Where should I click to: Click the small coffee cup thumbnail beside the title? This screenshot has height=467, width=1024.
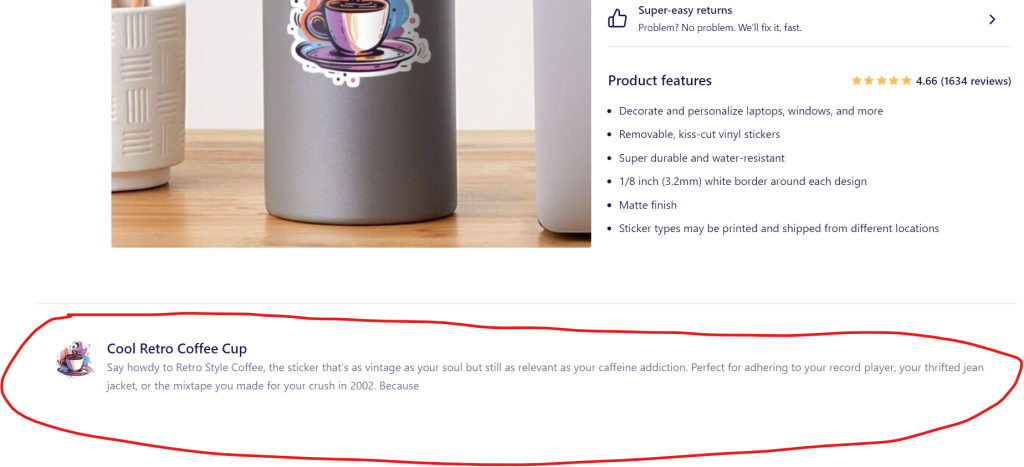pos(72,359)
